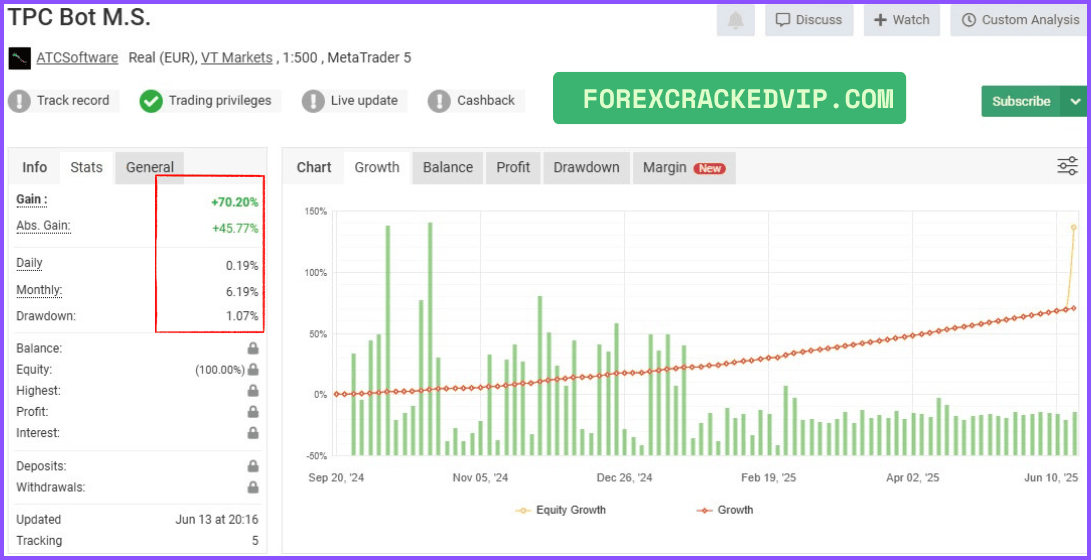The width and height of the screenshot is (1091, 560).
Task: Open the Drawdown chart tab
Action: click(x=587, y=168)
